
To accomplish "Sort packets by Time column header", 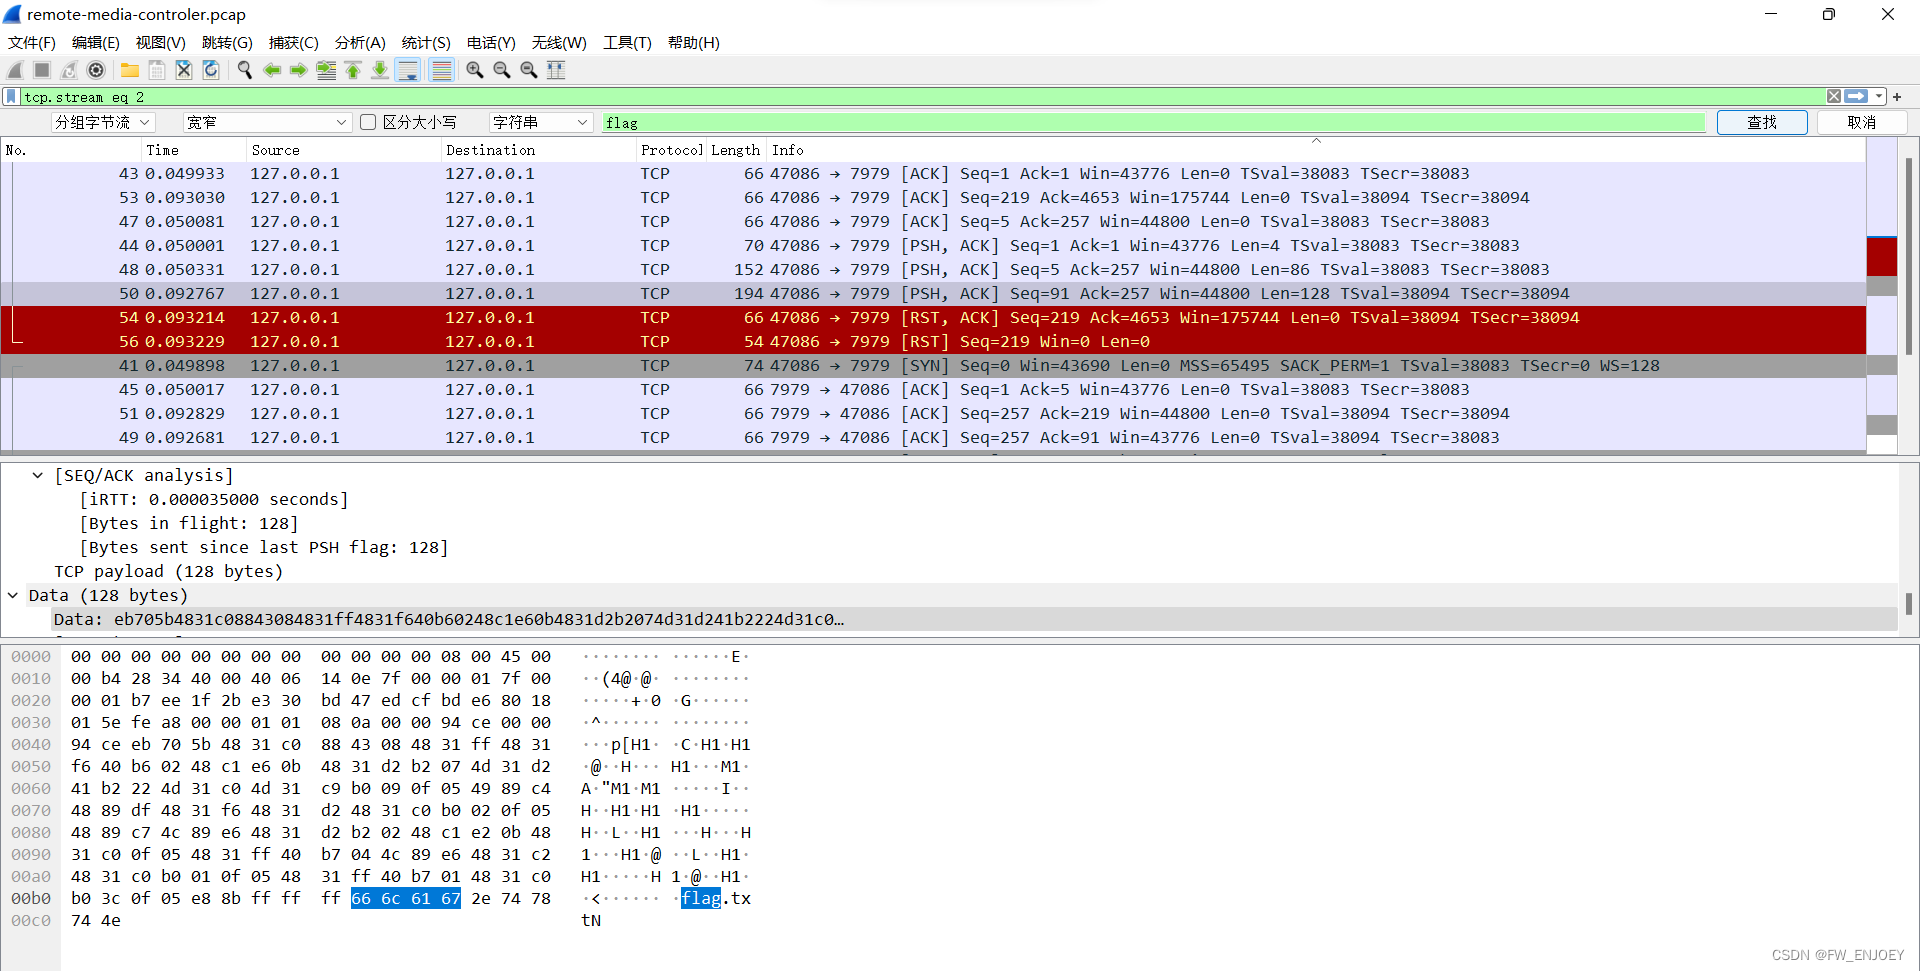I will 193,150.
